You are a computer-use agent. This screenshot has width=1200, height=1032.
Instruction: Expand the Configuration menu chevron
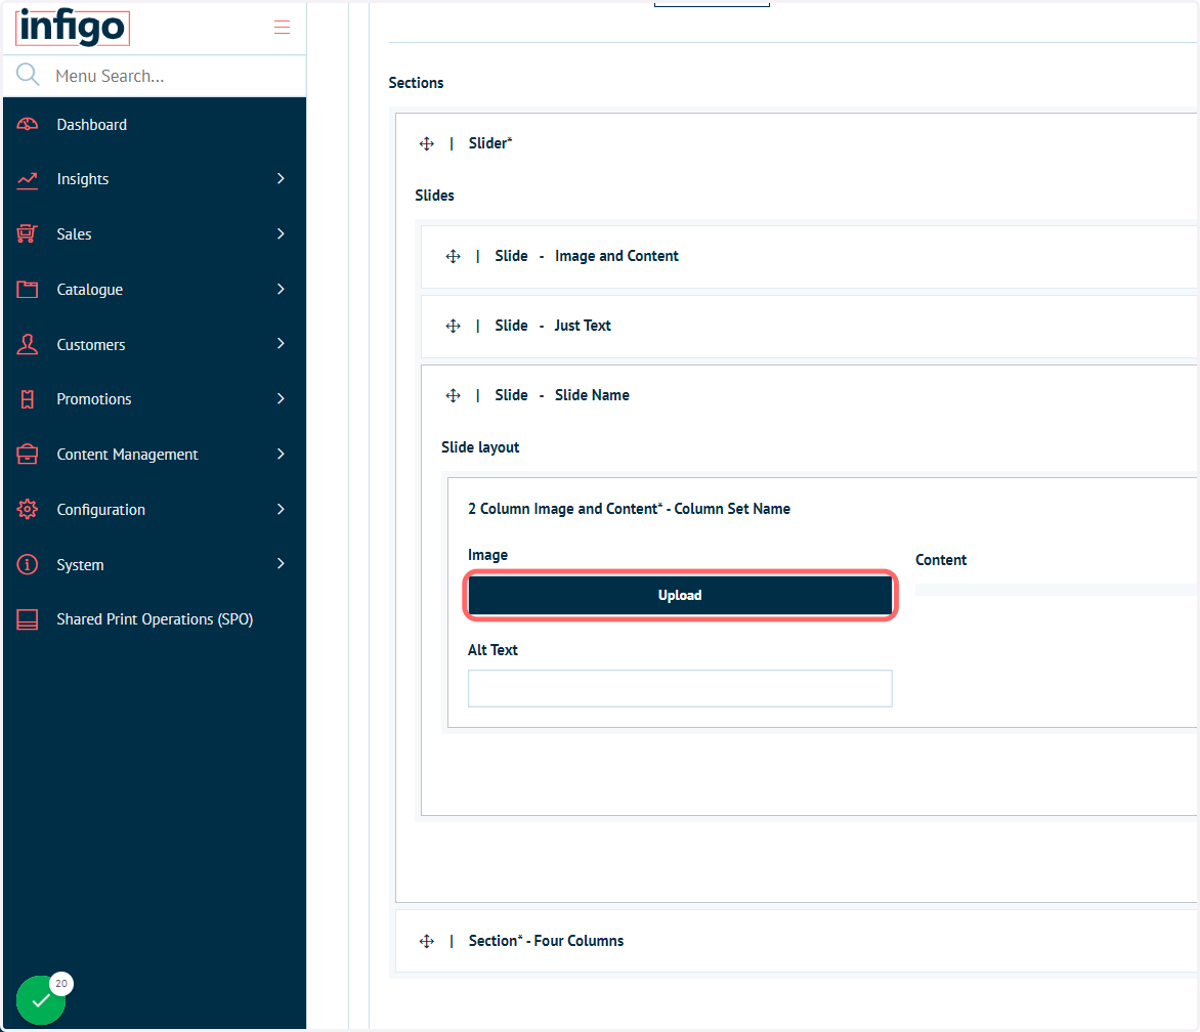click(281, 508)
